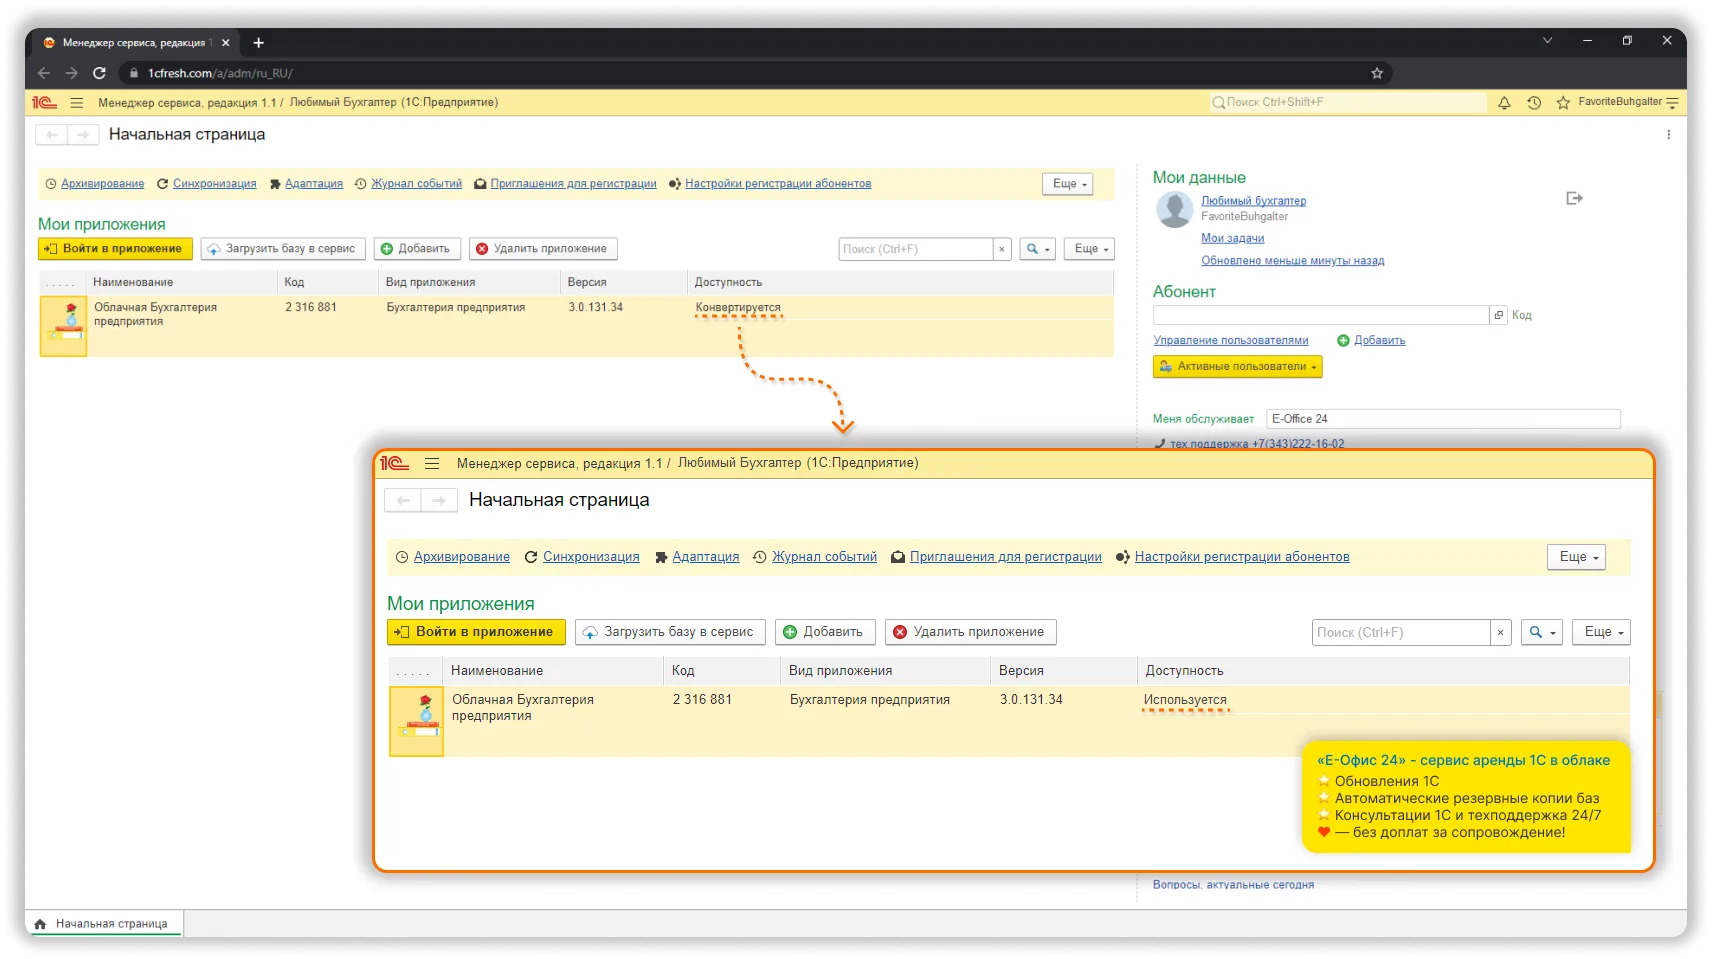The height and width of the screenshot is (959, 1712).
Task: Open Любимый бухгалтер profile link
Action: click(1253, 201)
